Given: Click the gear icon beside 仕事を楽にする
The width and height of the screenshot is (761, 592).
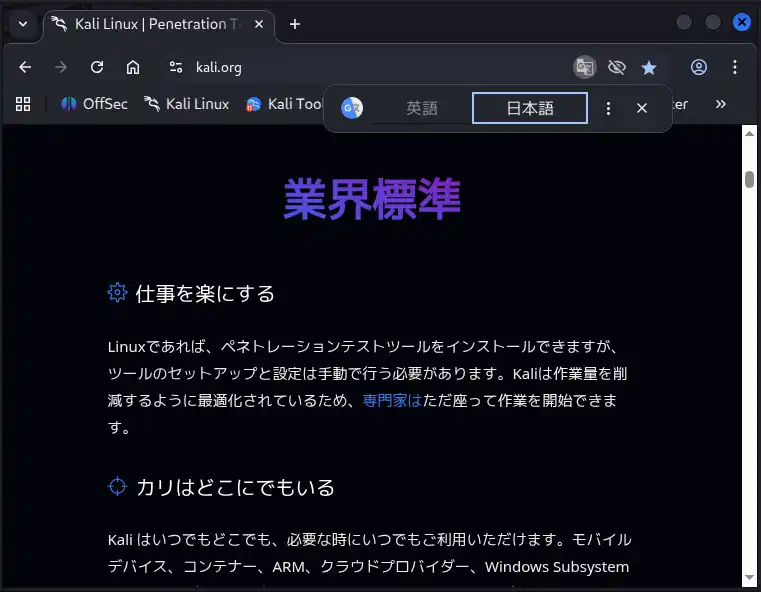Looking at the screenshot, I should tap(117, 293).
